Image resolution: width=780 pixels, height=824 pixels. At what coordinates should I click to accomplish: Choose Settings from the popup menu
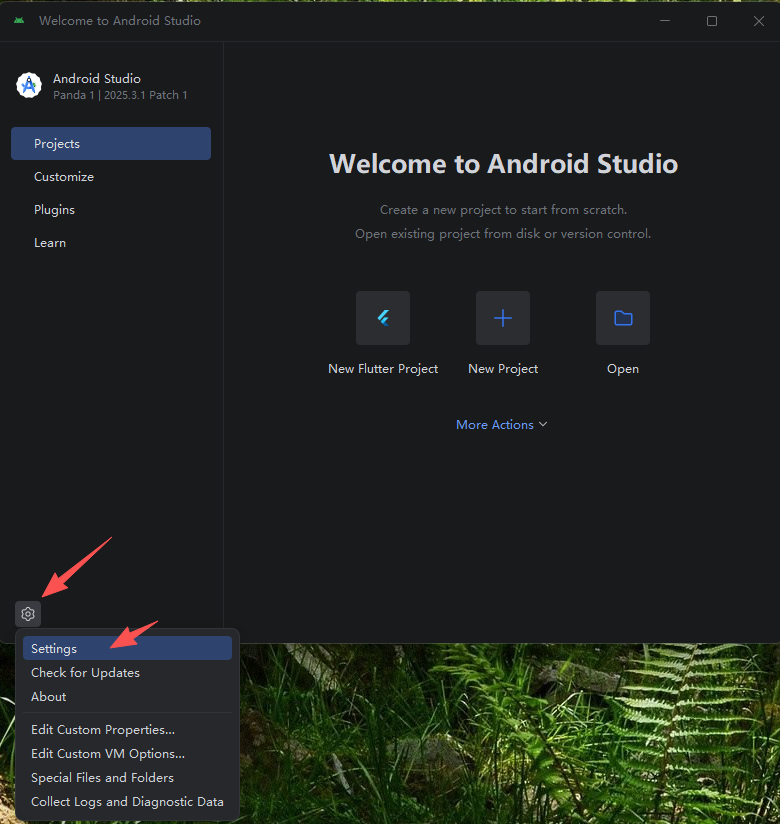[x=127, y=648]
